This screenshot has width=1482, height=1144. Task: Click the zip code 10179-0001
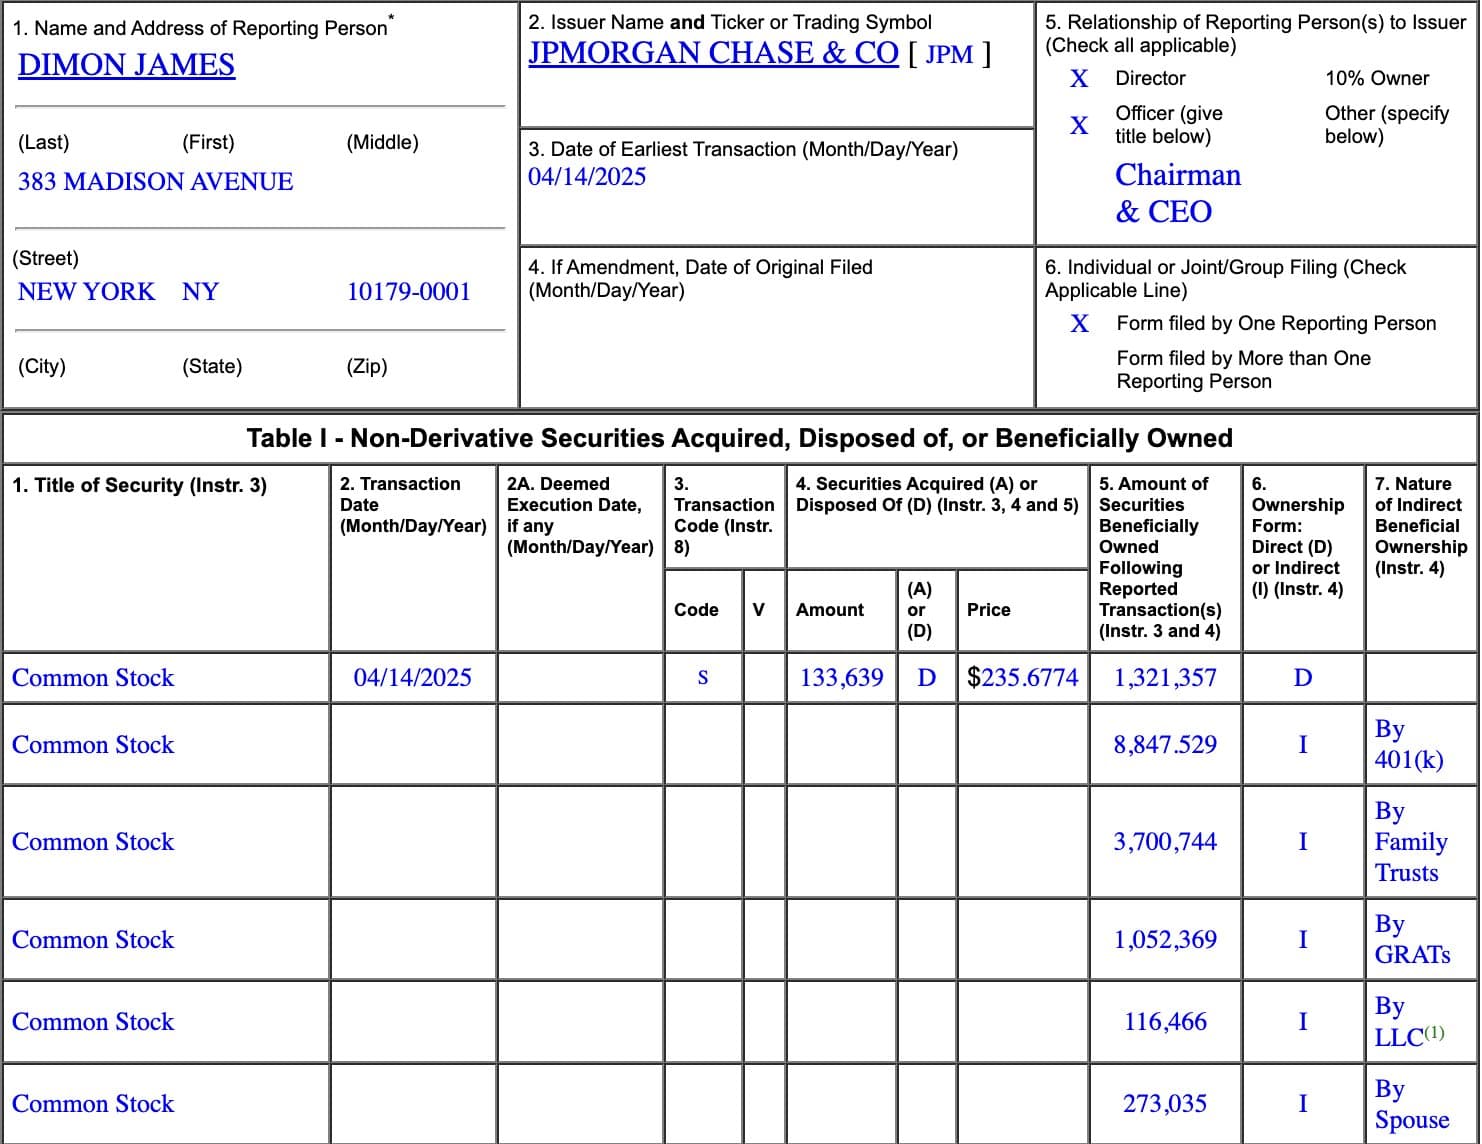coord(408,292)
